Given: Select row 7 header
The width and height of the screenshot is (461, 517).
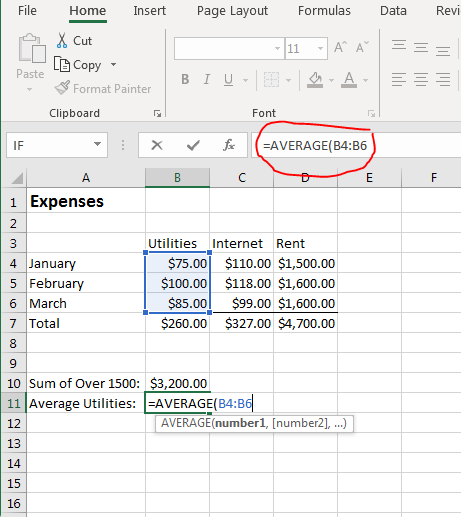Looking at the screenshot, I should coord(13,323).
